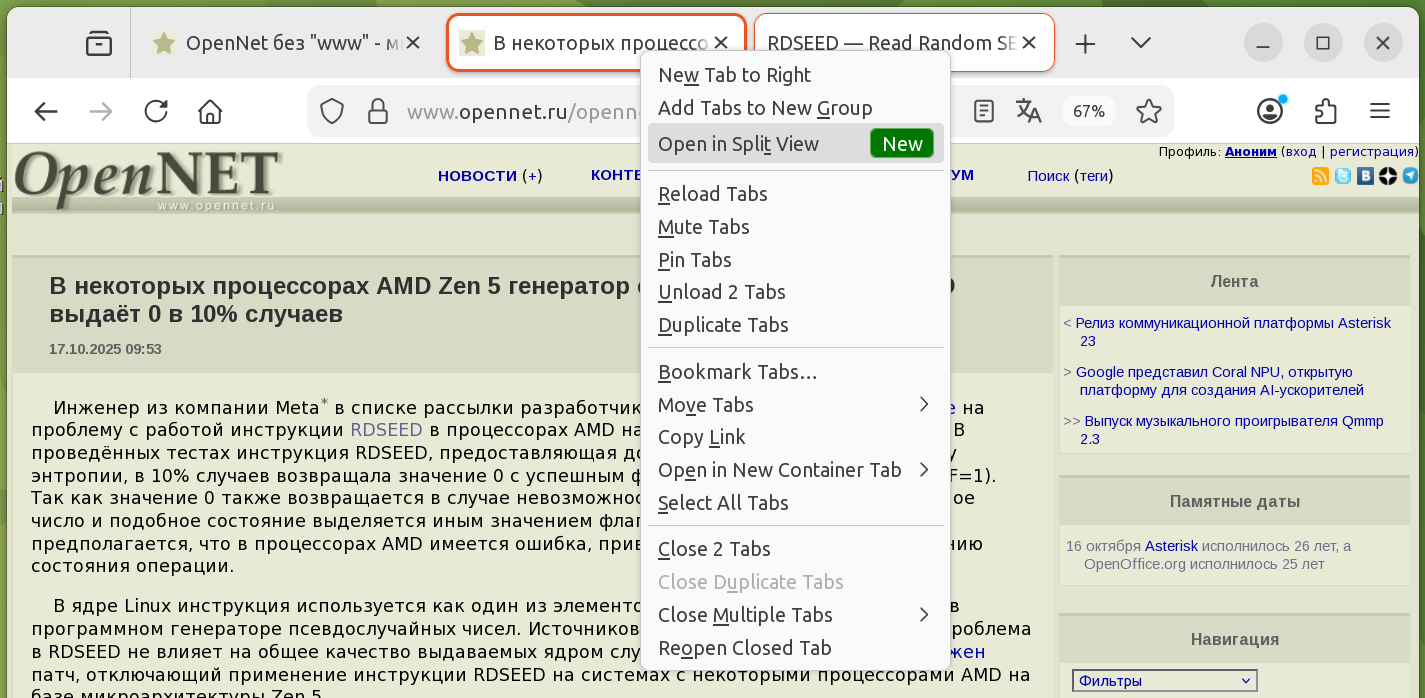Toggle Reader View in address bar
This screenshot has height=698, width=1425.
tap(984, 111)
